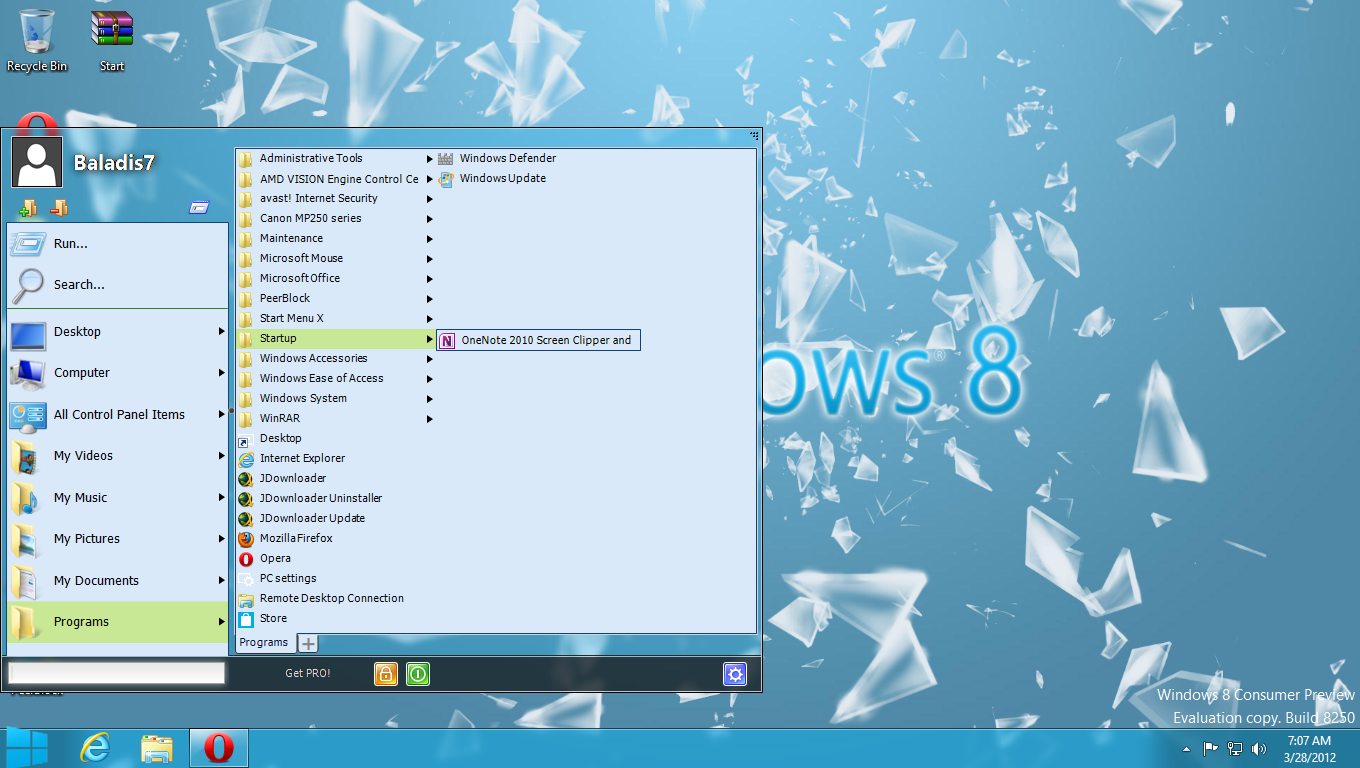This screenshot has width=1360, height=768.
Task: Open the avast! Internet Security folder
Action: pos(336,198)
